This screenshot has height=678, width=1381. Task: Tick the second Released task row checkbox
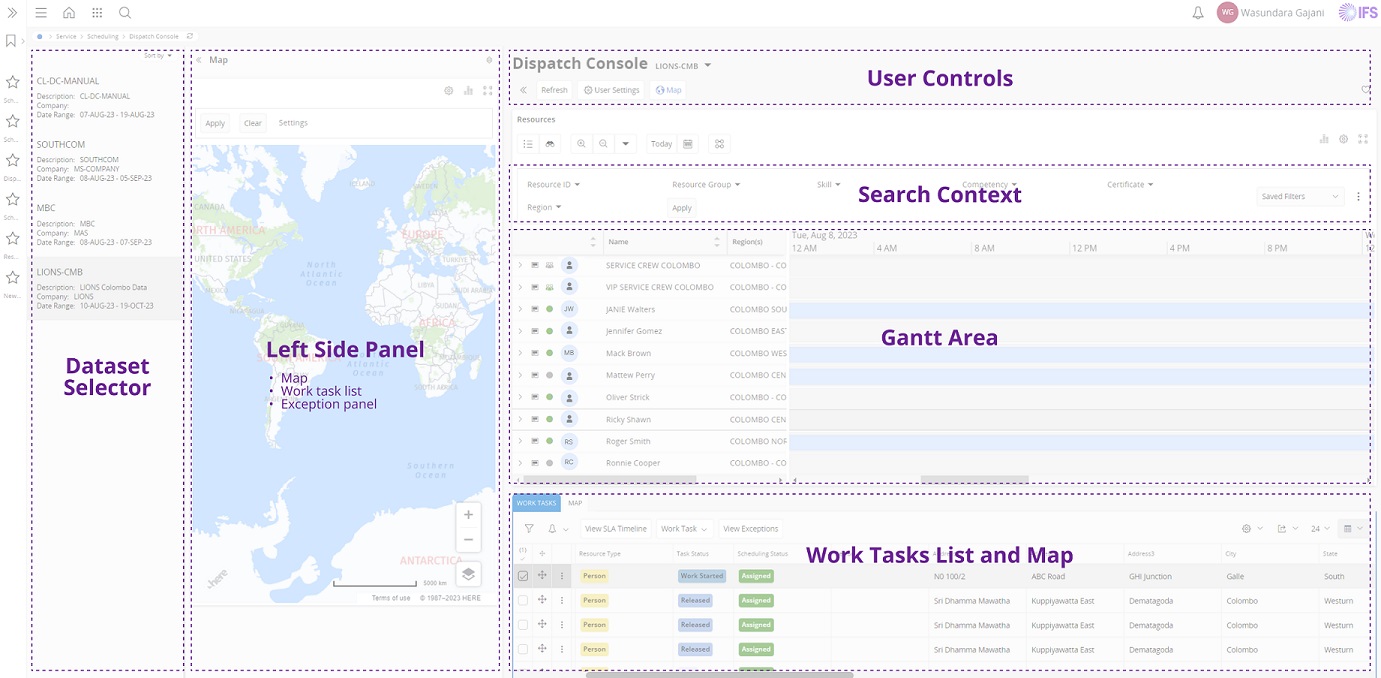coord(523,625)
